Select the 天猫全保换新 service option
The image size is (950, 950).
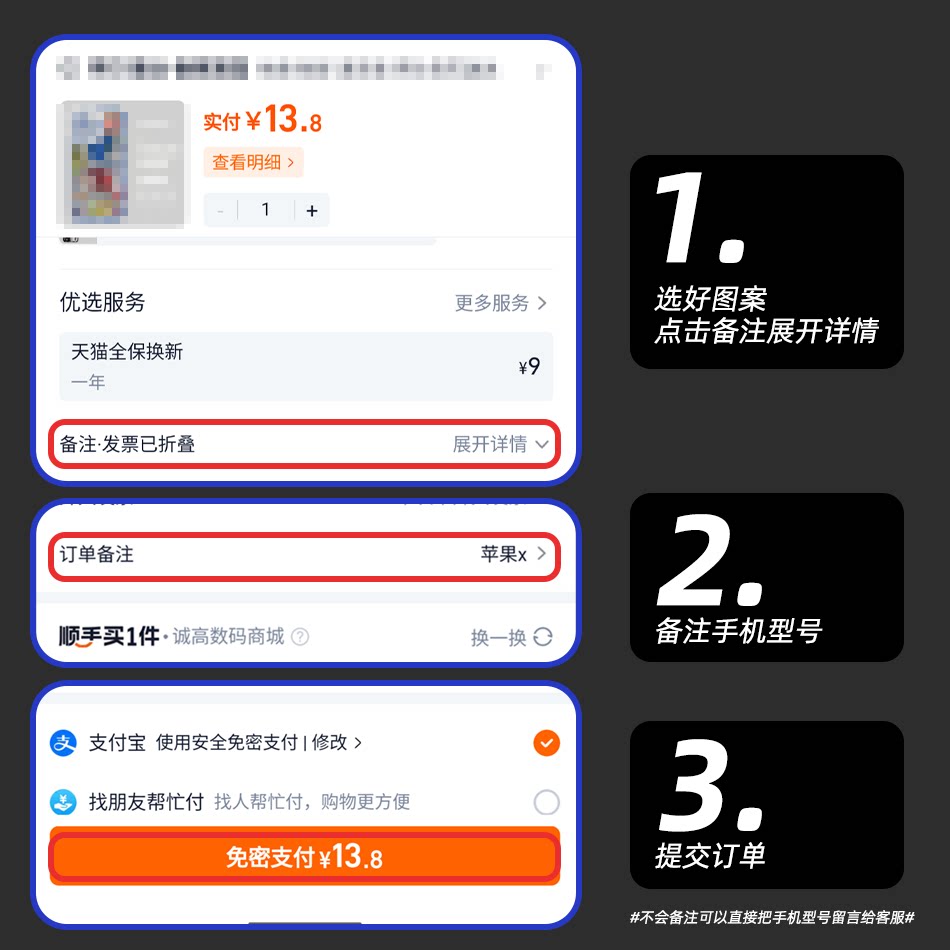click(306, 366)
